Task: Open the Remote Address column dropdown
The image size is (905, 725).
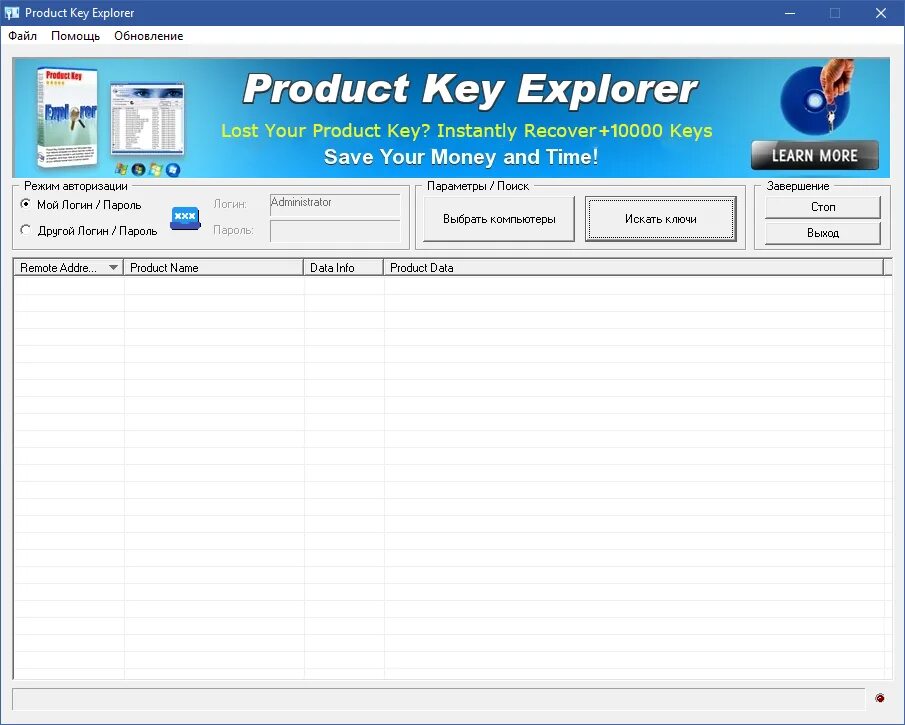Action: coord(113,267)
